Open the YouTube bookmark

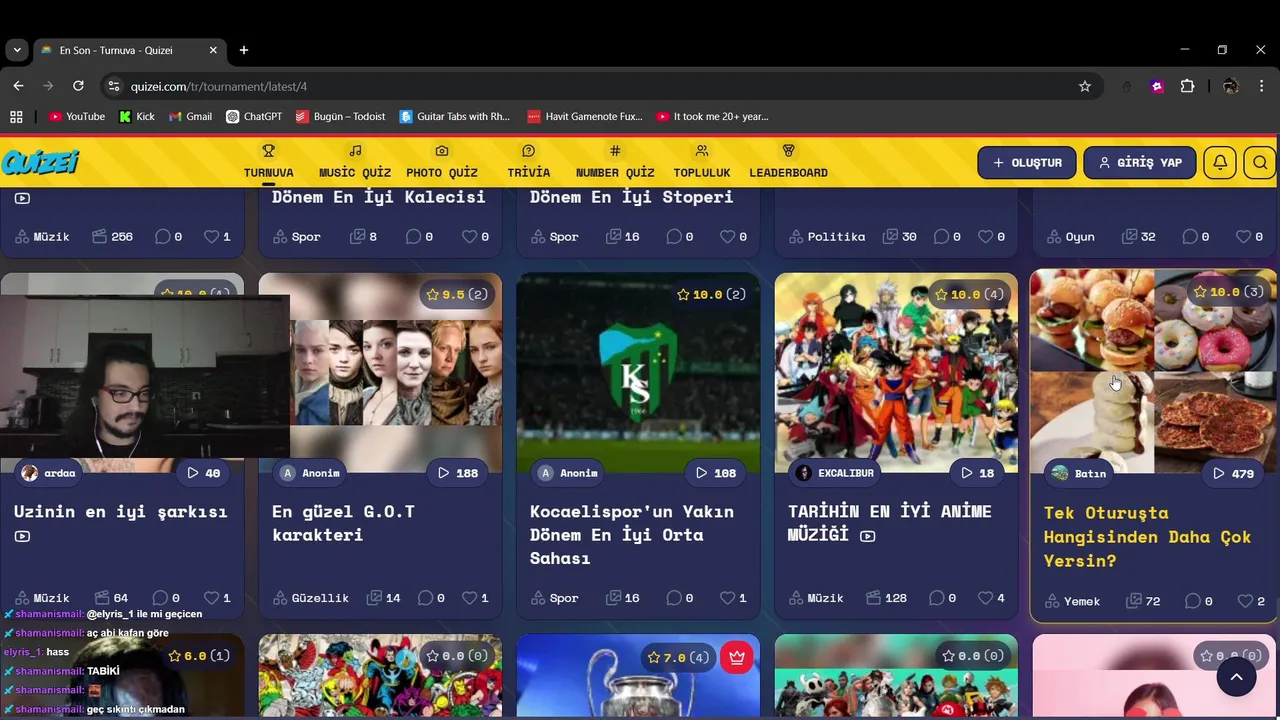click(77, 116)
